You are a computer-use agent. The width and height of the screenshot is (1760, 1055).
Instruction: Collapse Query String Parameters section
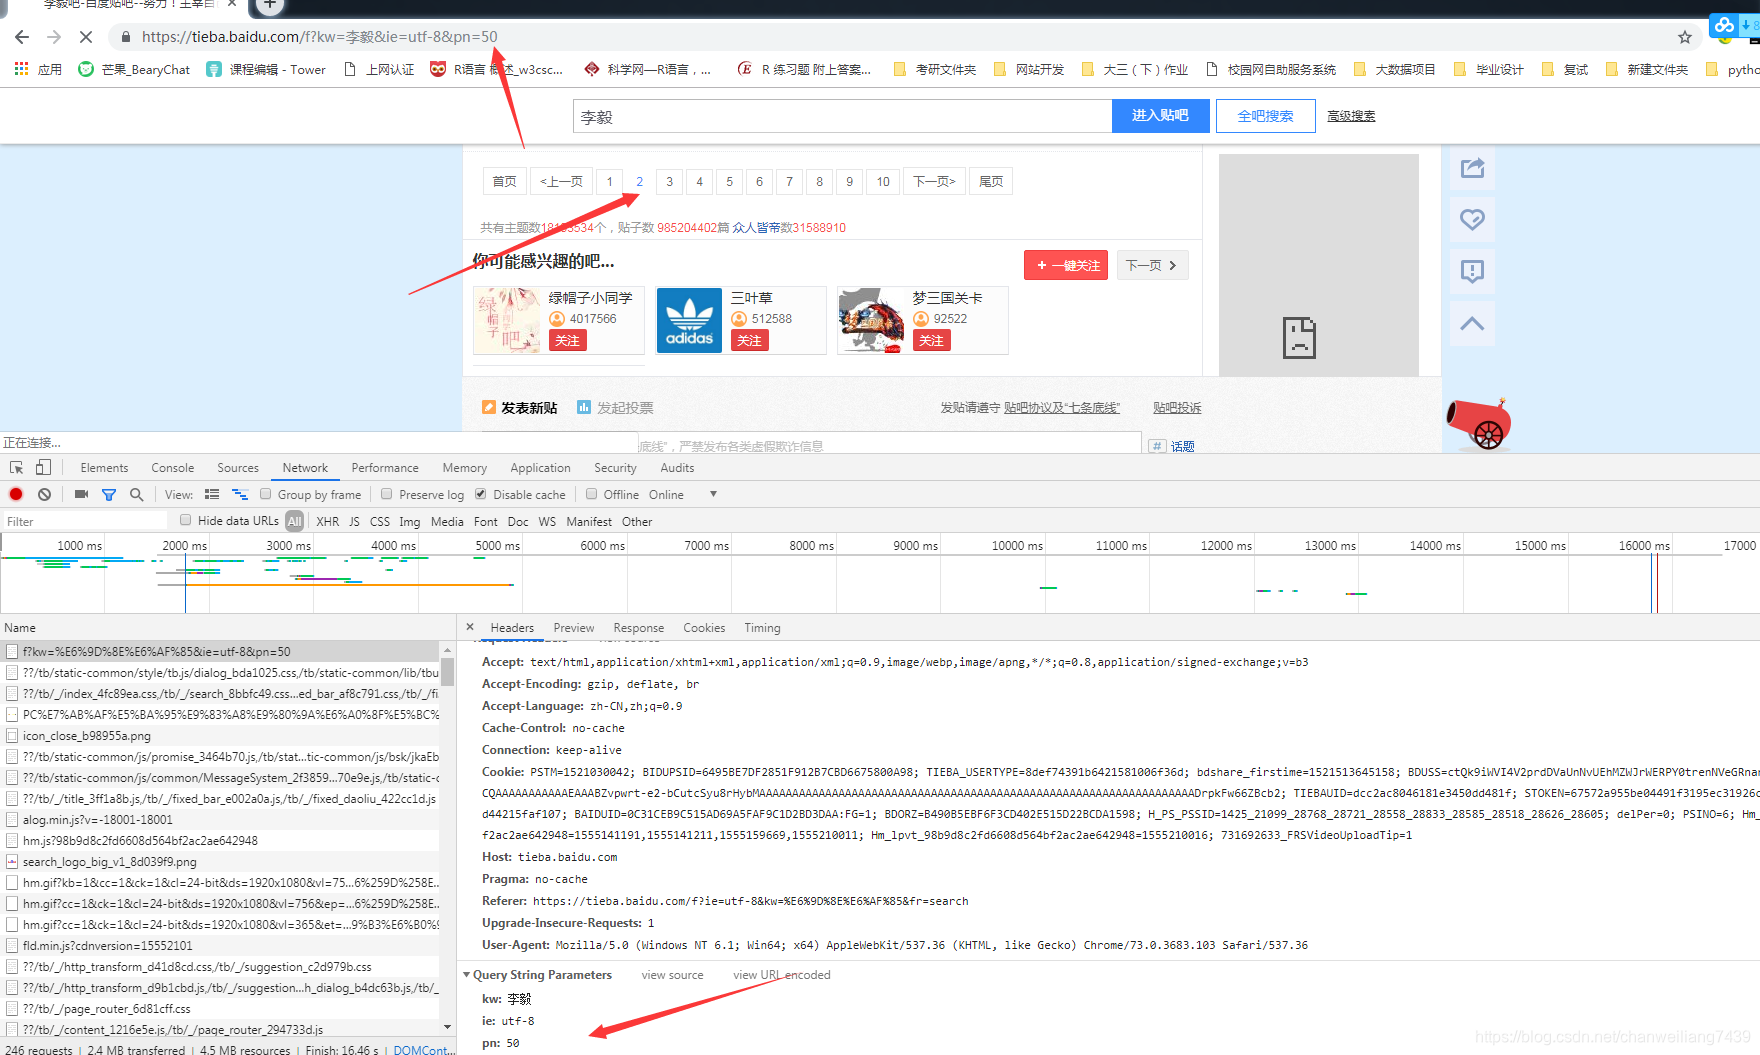[466, 975]
